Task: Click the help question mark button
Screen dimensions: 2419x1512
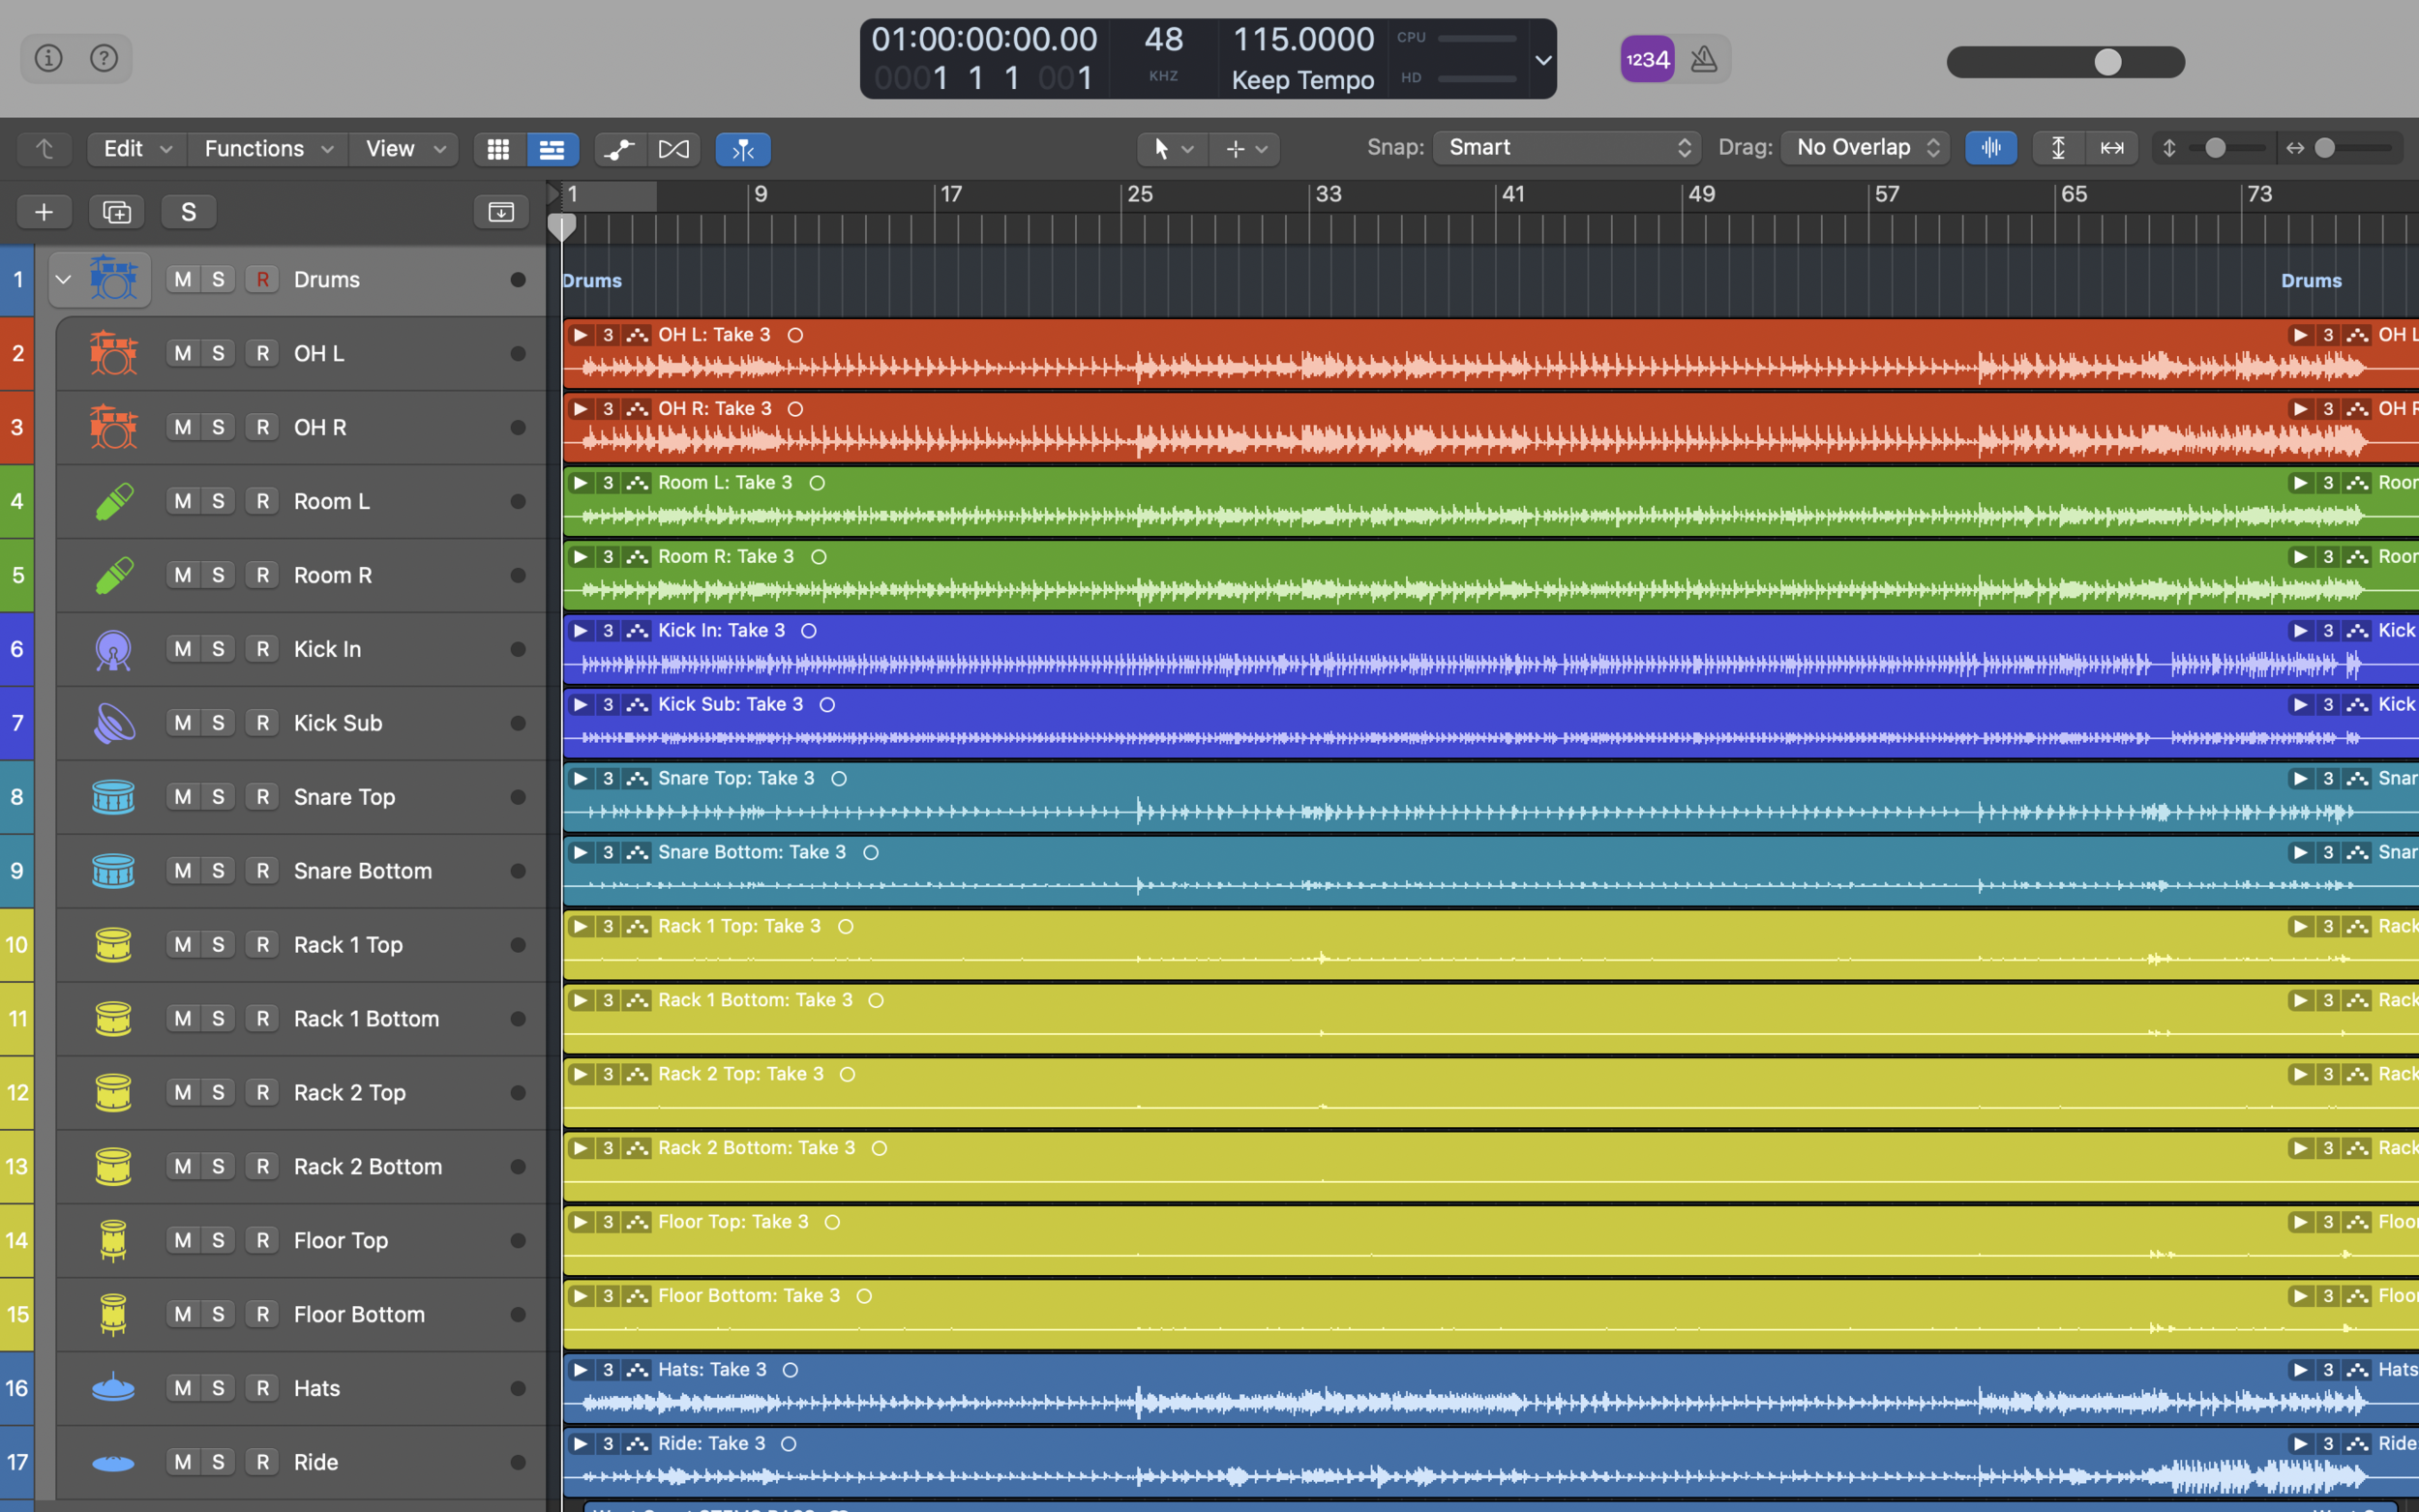Action: tap(103, 58)
